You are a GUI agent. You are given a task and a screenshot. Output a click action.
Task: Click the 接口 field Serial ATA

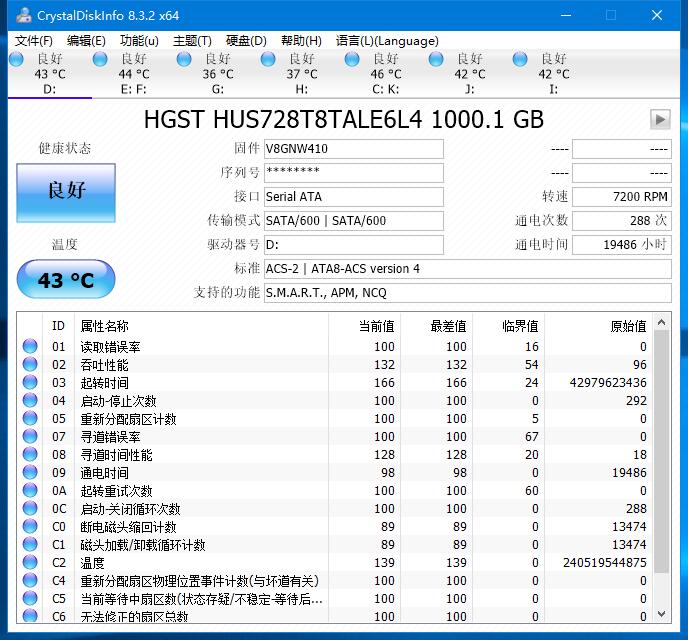[x=354, y=197]
